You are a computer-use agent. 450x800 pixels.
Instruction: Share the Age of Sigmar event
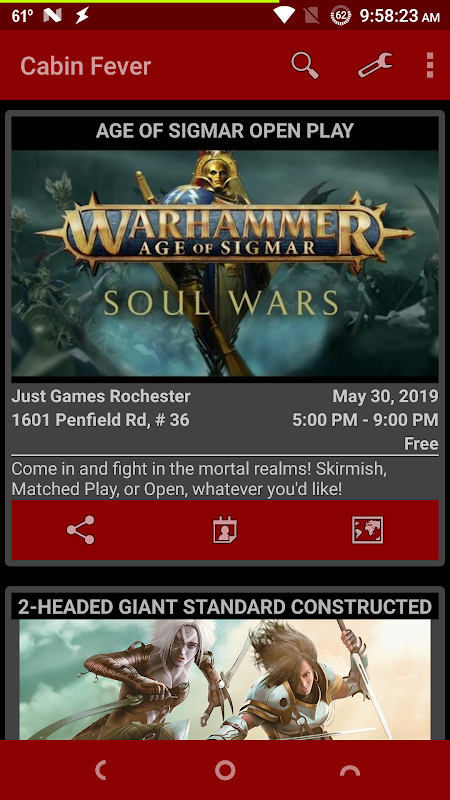[x=81, y=530]
